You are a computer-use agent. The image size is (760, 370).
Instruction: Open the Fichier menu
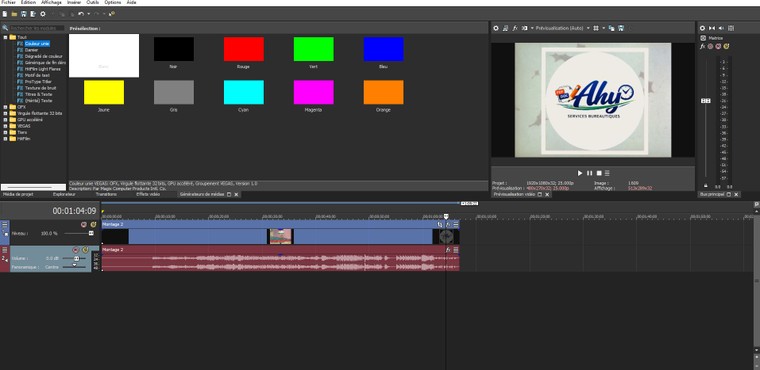pyautogui.click(x=8, y=2)
